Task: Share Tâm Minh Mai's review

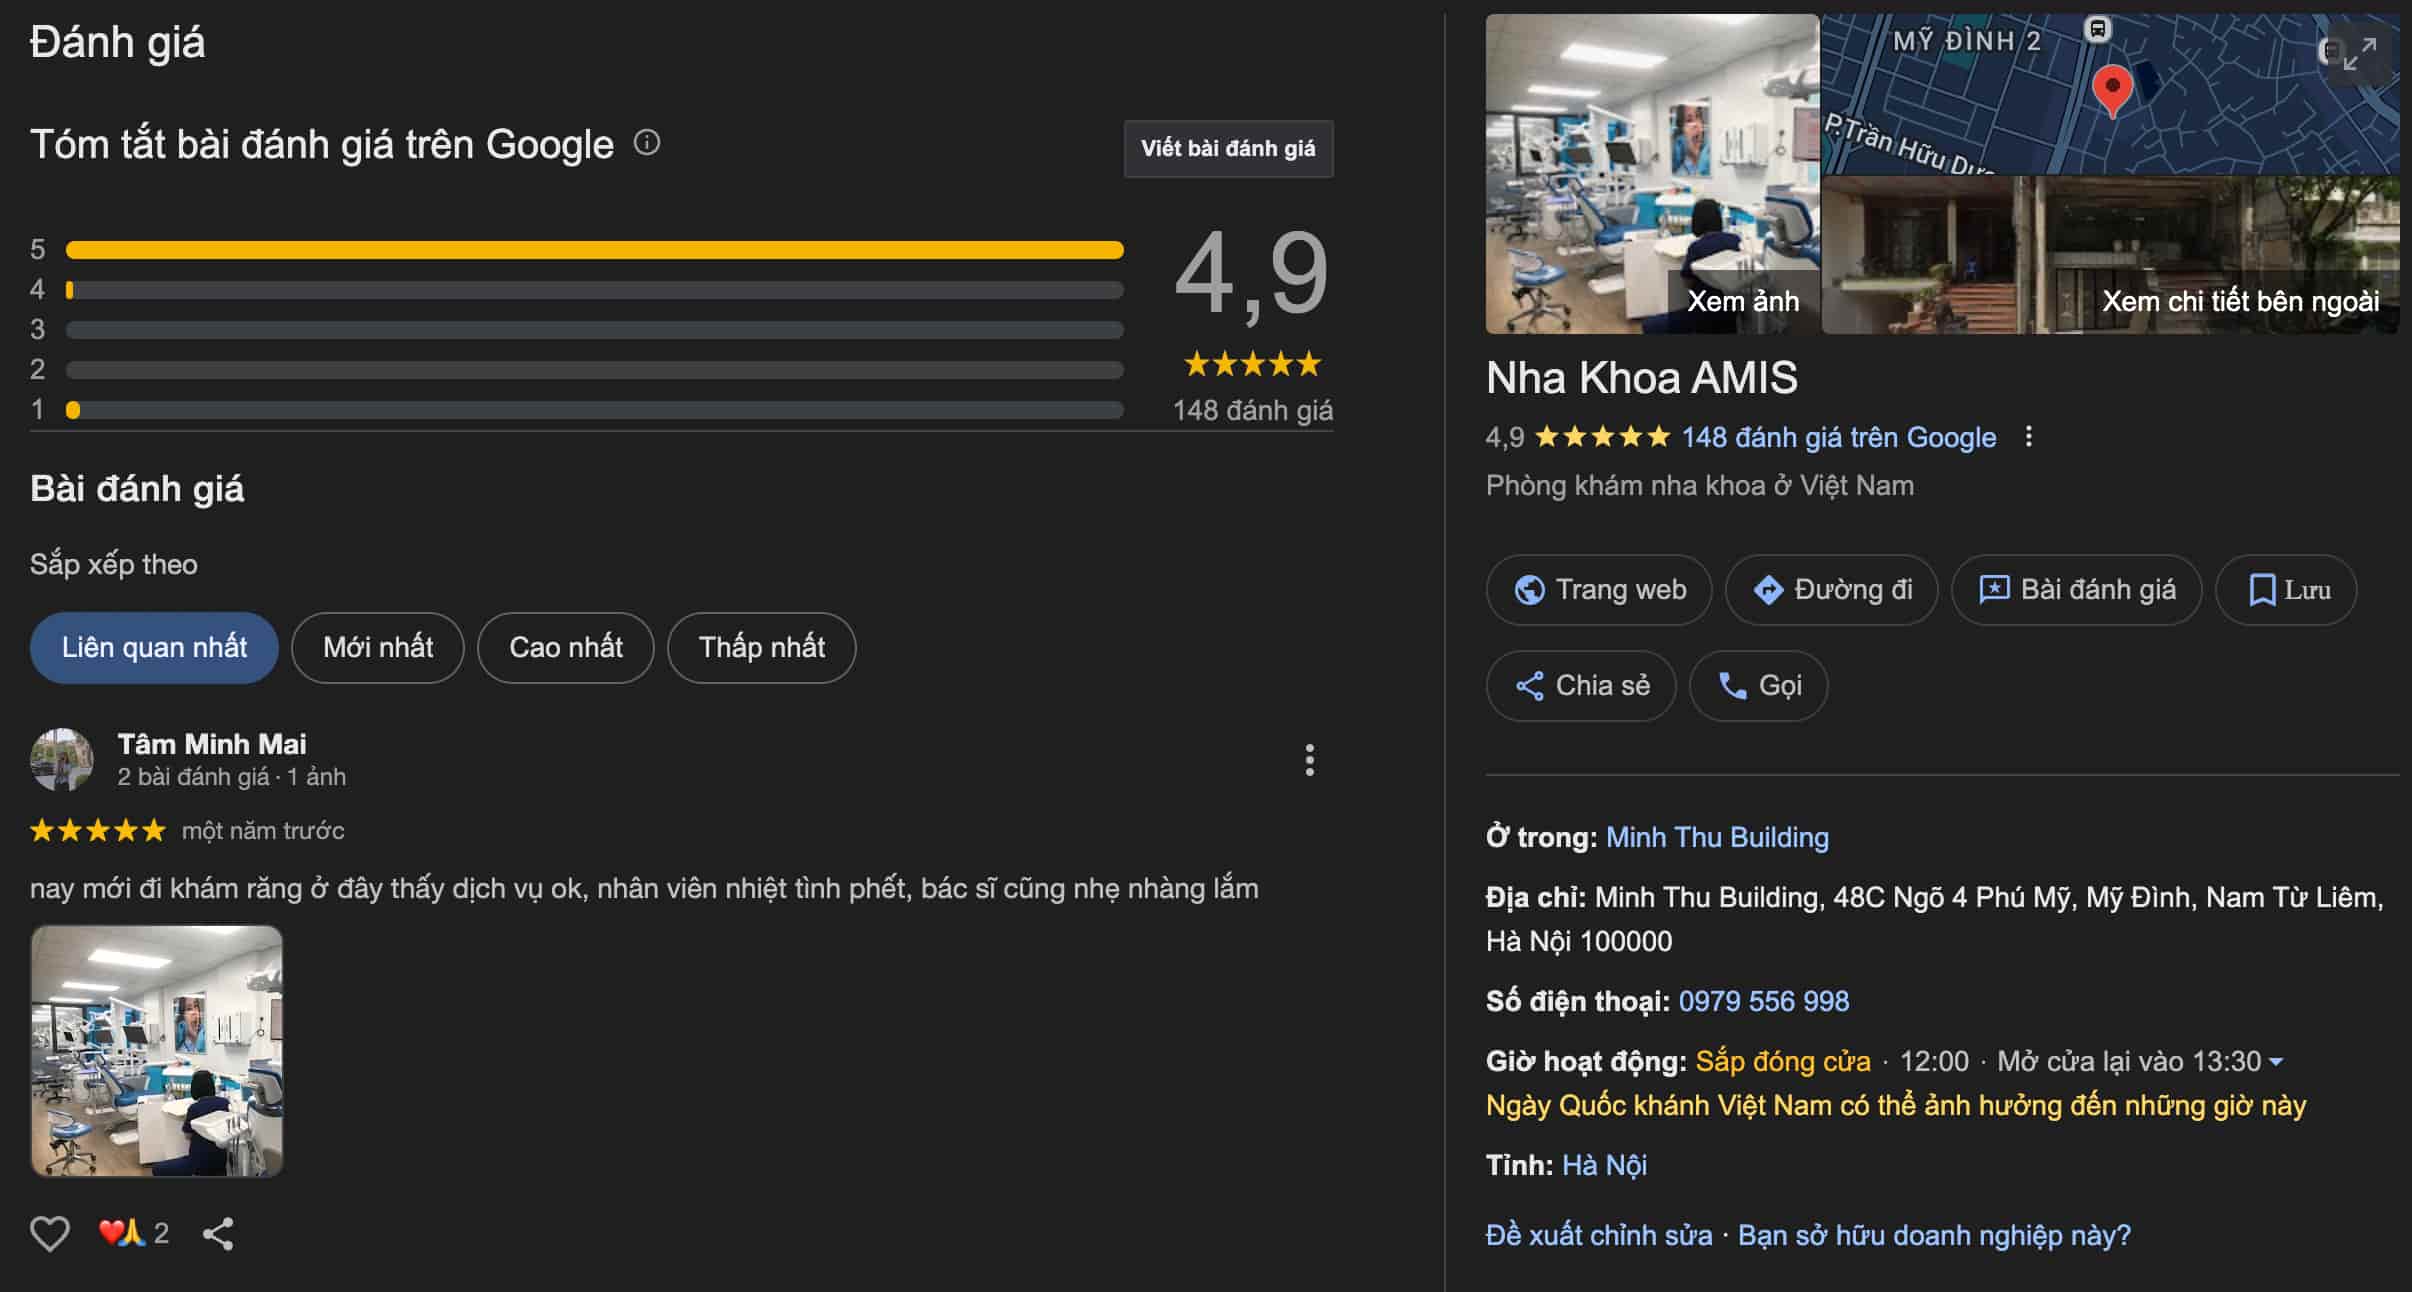Action: coord(218,1233)
